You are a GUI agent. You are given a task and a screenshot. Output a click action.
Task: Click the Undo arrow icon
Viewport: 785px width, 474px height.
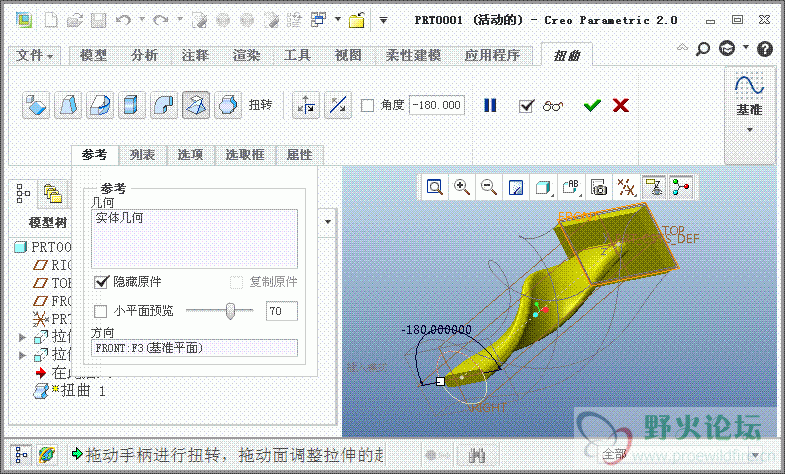coord(123,21)
